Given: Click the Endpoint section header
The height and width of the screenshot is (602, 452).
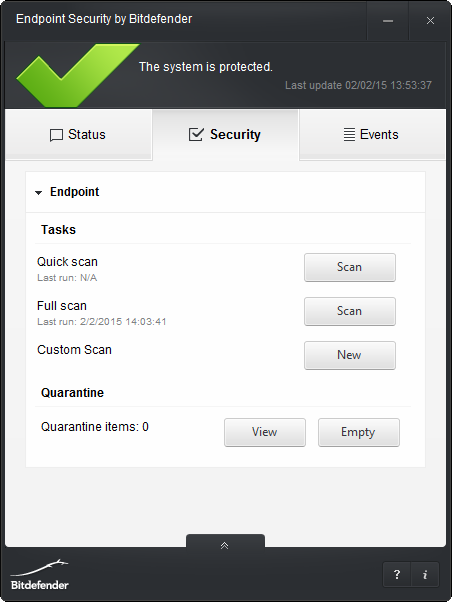Looking at the screenshot, I should (x=225, y=192).
